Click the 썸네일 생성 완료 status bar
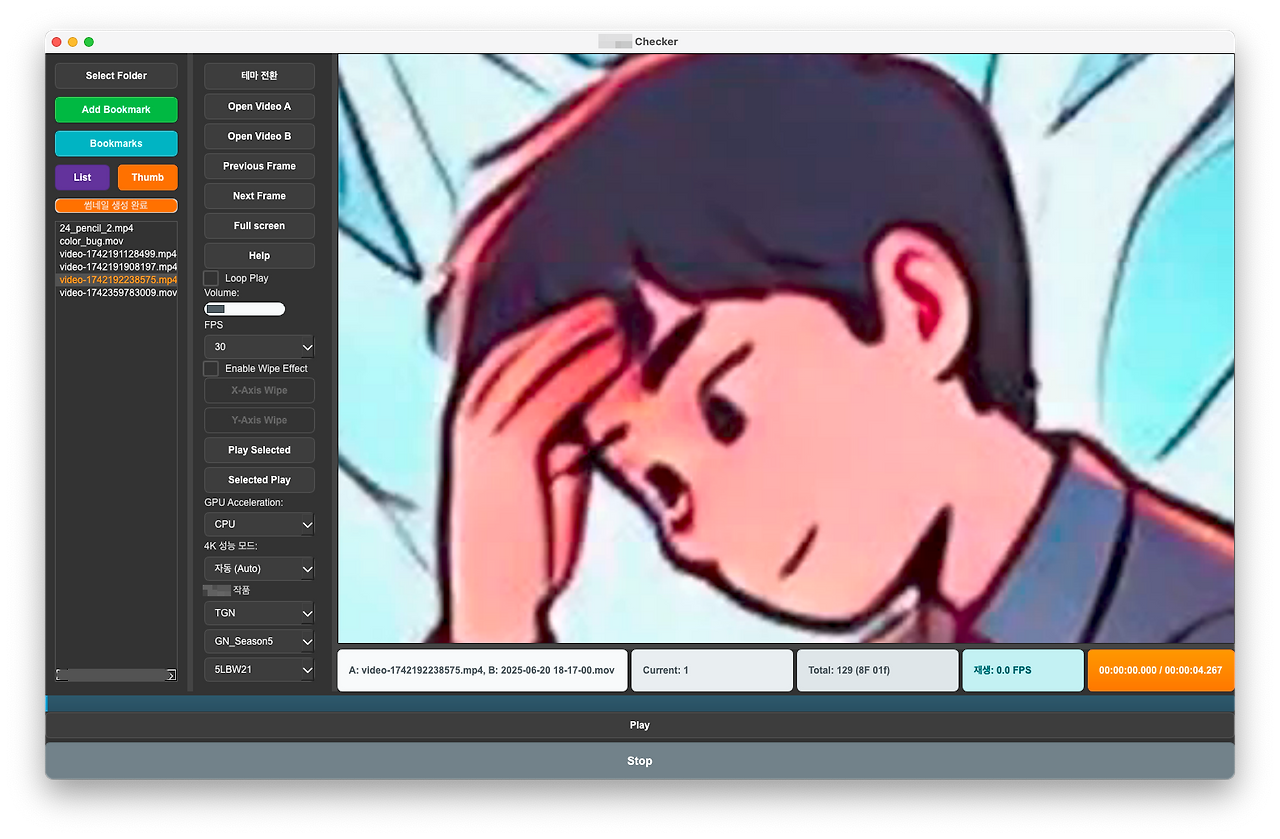The width and height of the screenshot is (1280, 839). coord(116,206)
